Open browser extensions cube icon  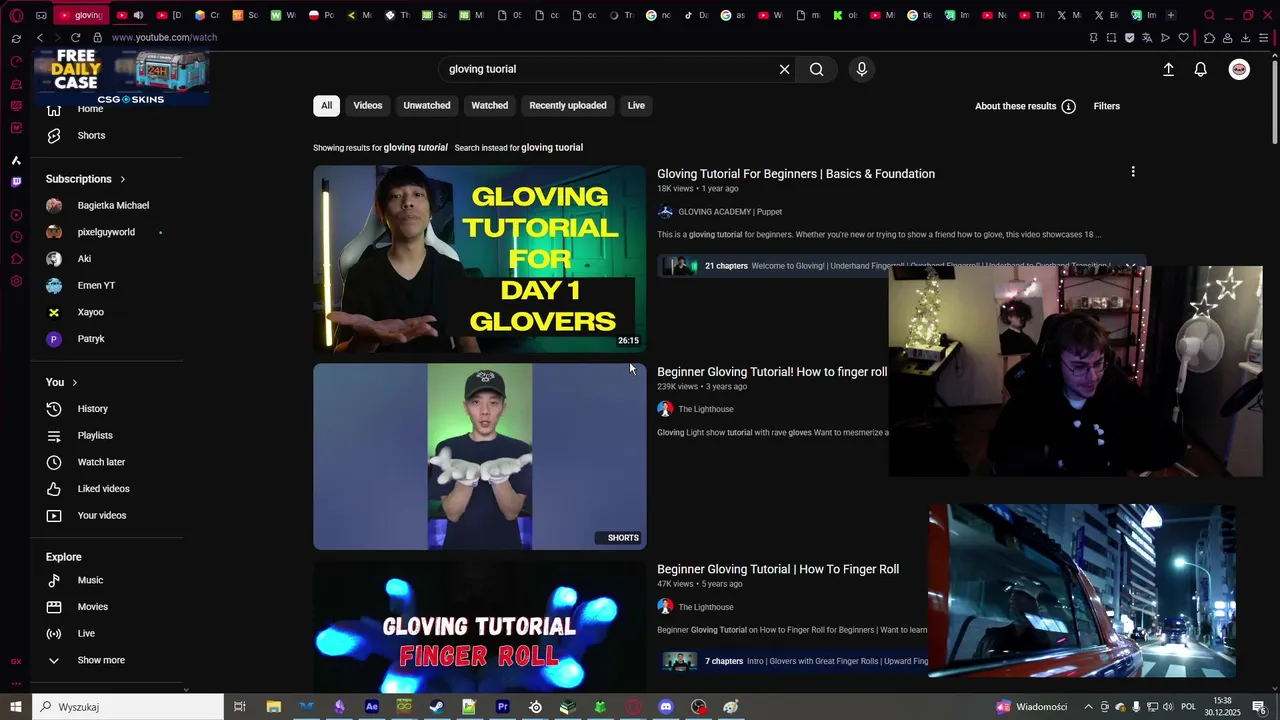(1209, 38)
